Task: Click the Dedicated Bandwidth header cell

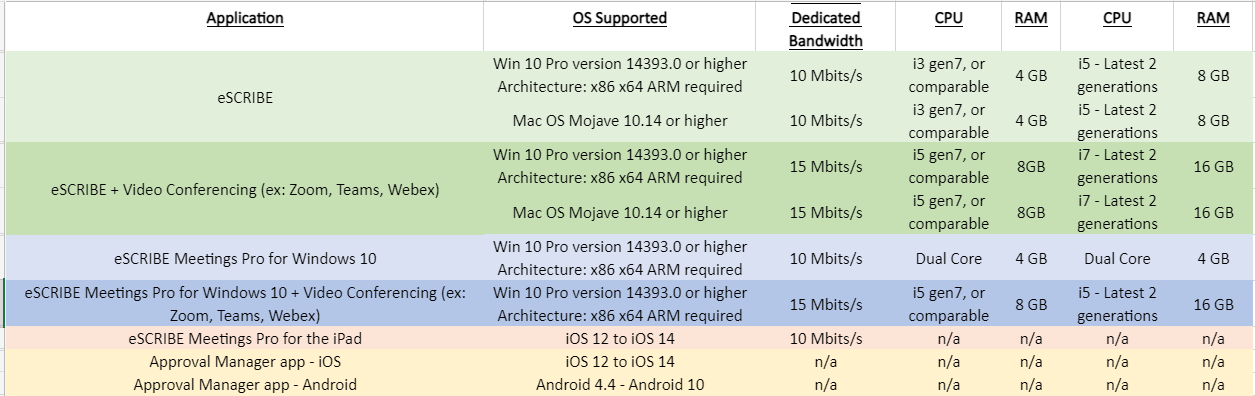Action: pos(825,29)
